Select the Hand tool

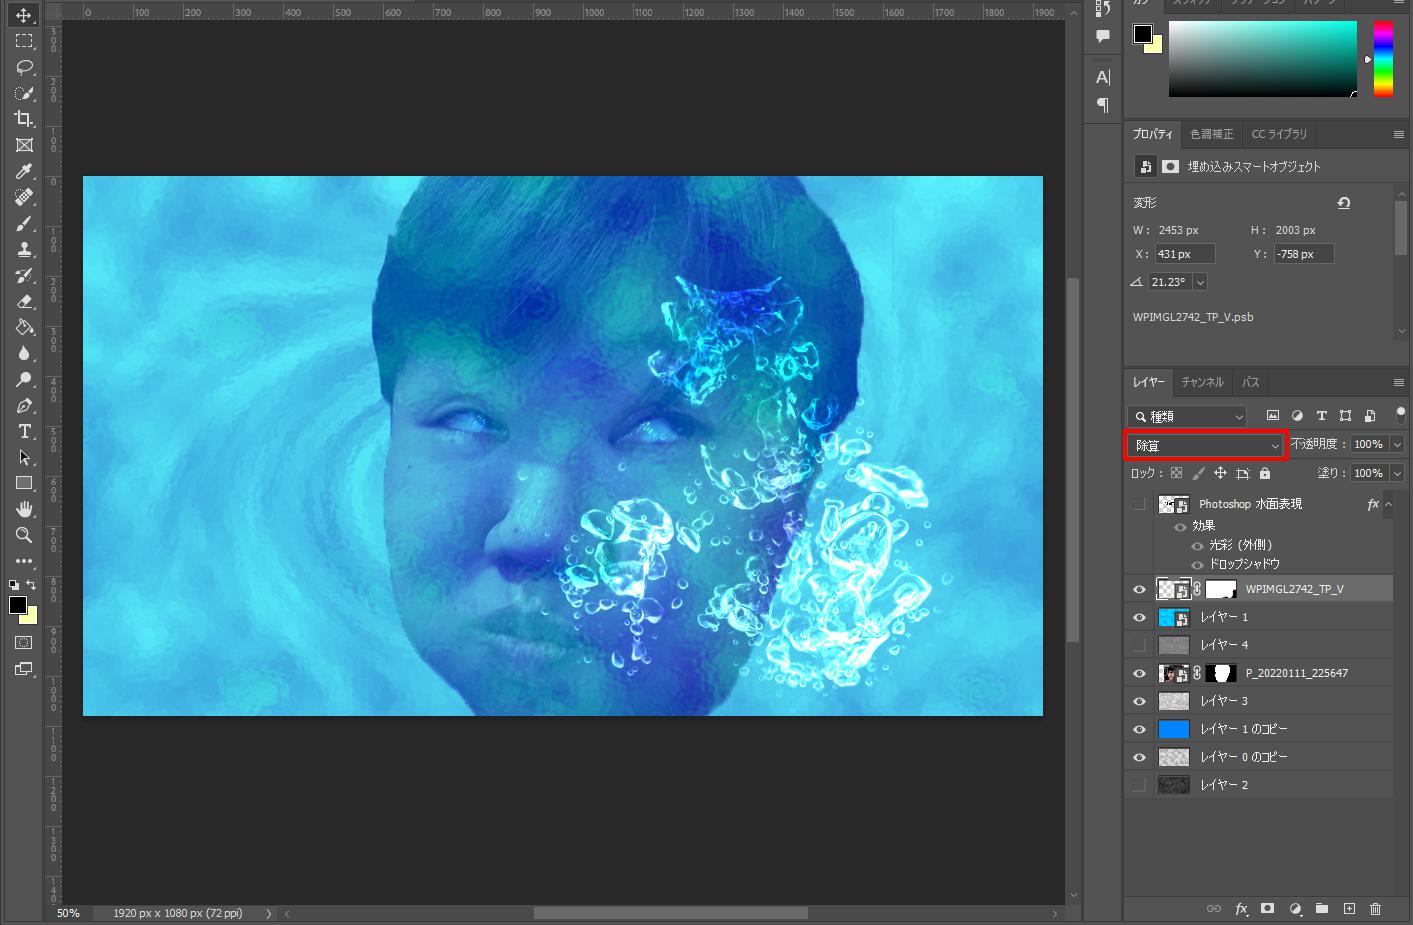click(x=24, y=509)
